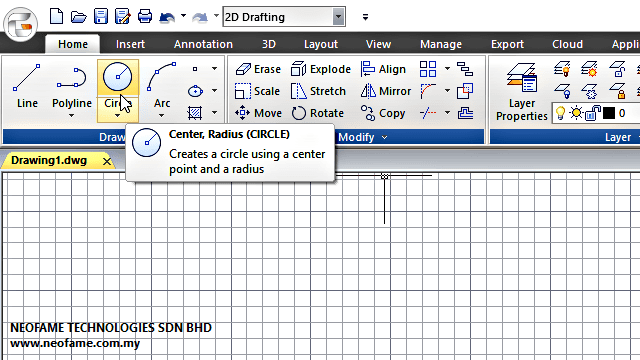Click the Explode command
Screen dimensions: 640x360
click(321, 69)
